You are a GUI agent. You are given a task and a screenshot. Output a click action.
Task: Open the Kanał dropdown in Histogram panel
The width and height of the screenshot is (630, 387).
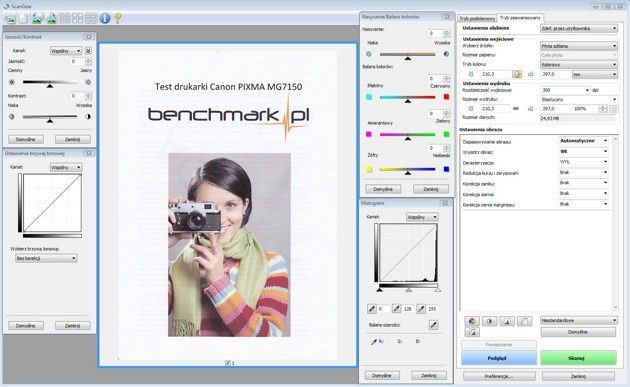[x=422, y=217]
